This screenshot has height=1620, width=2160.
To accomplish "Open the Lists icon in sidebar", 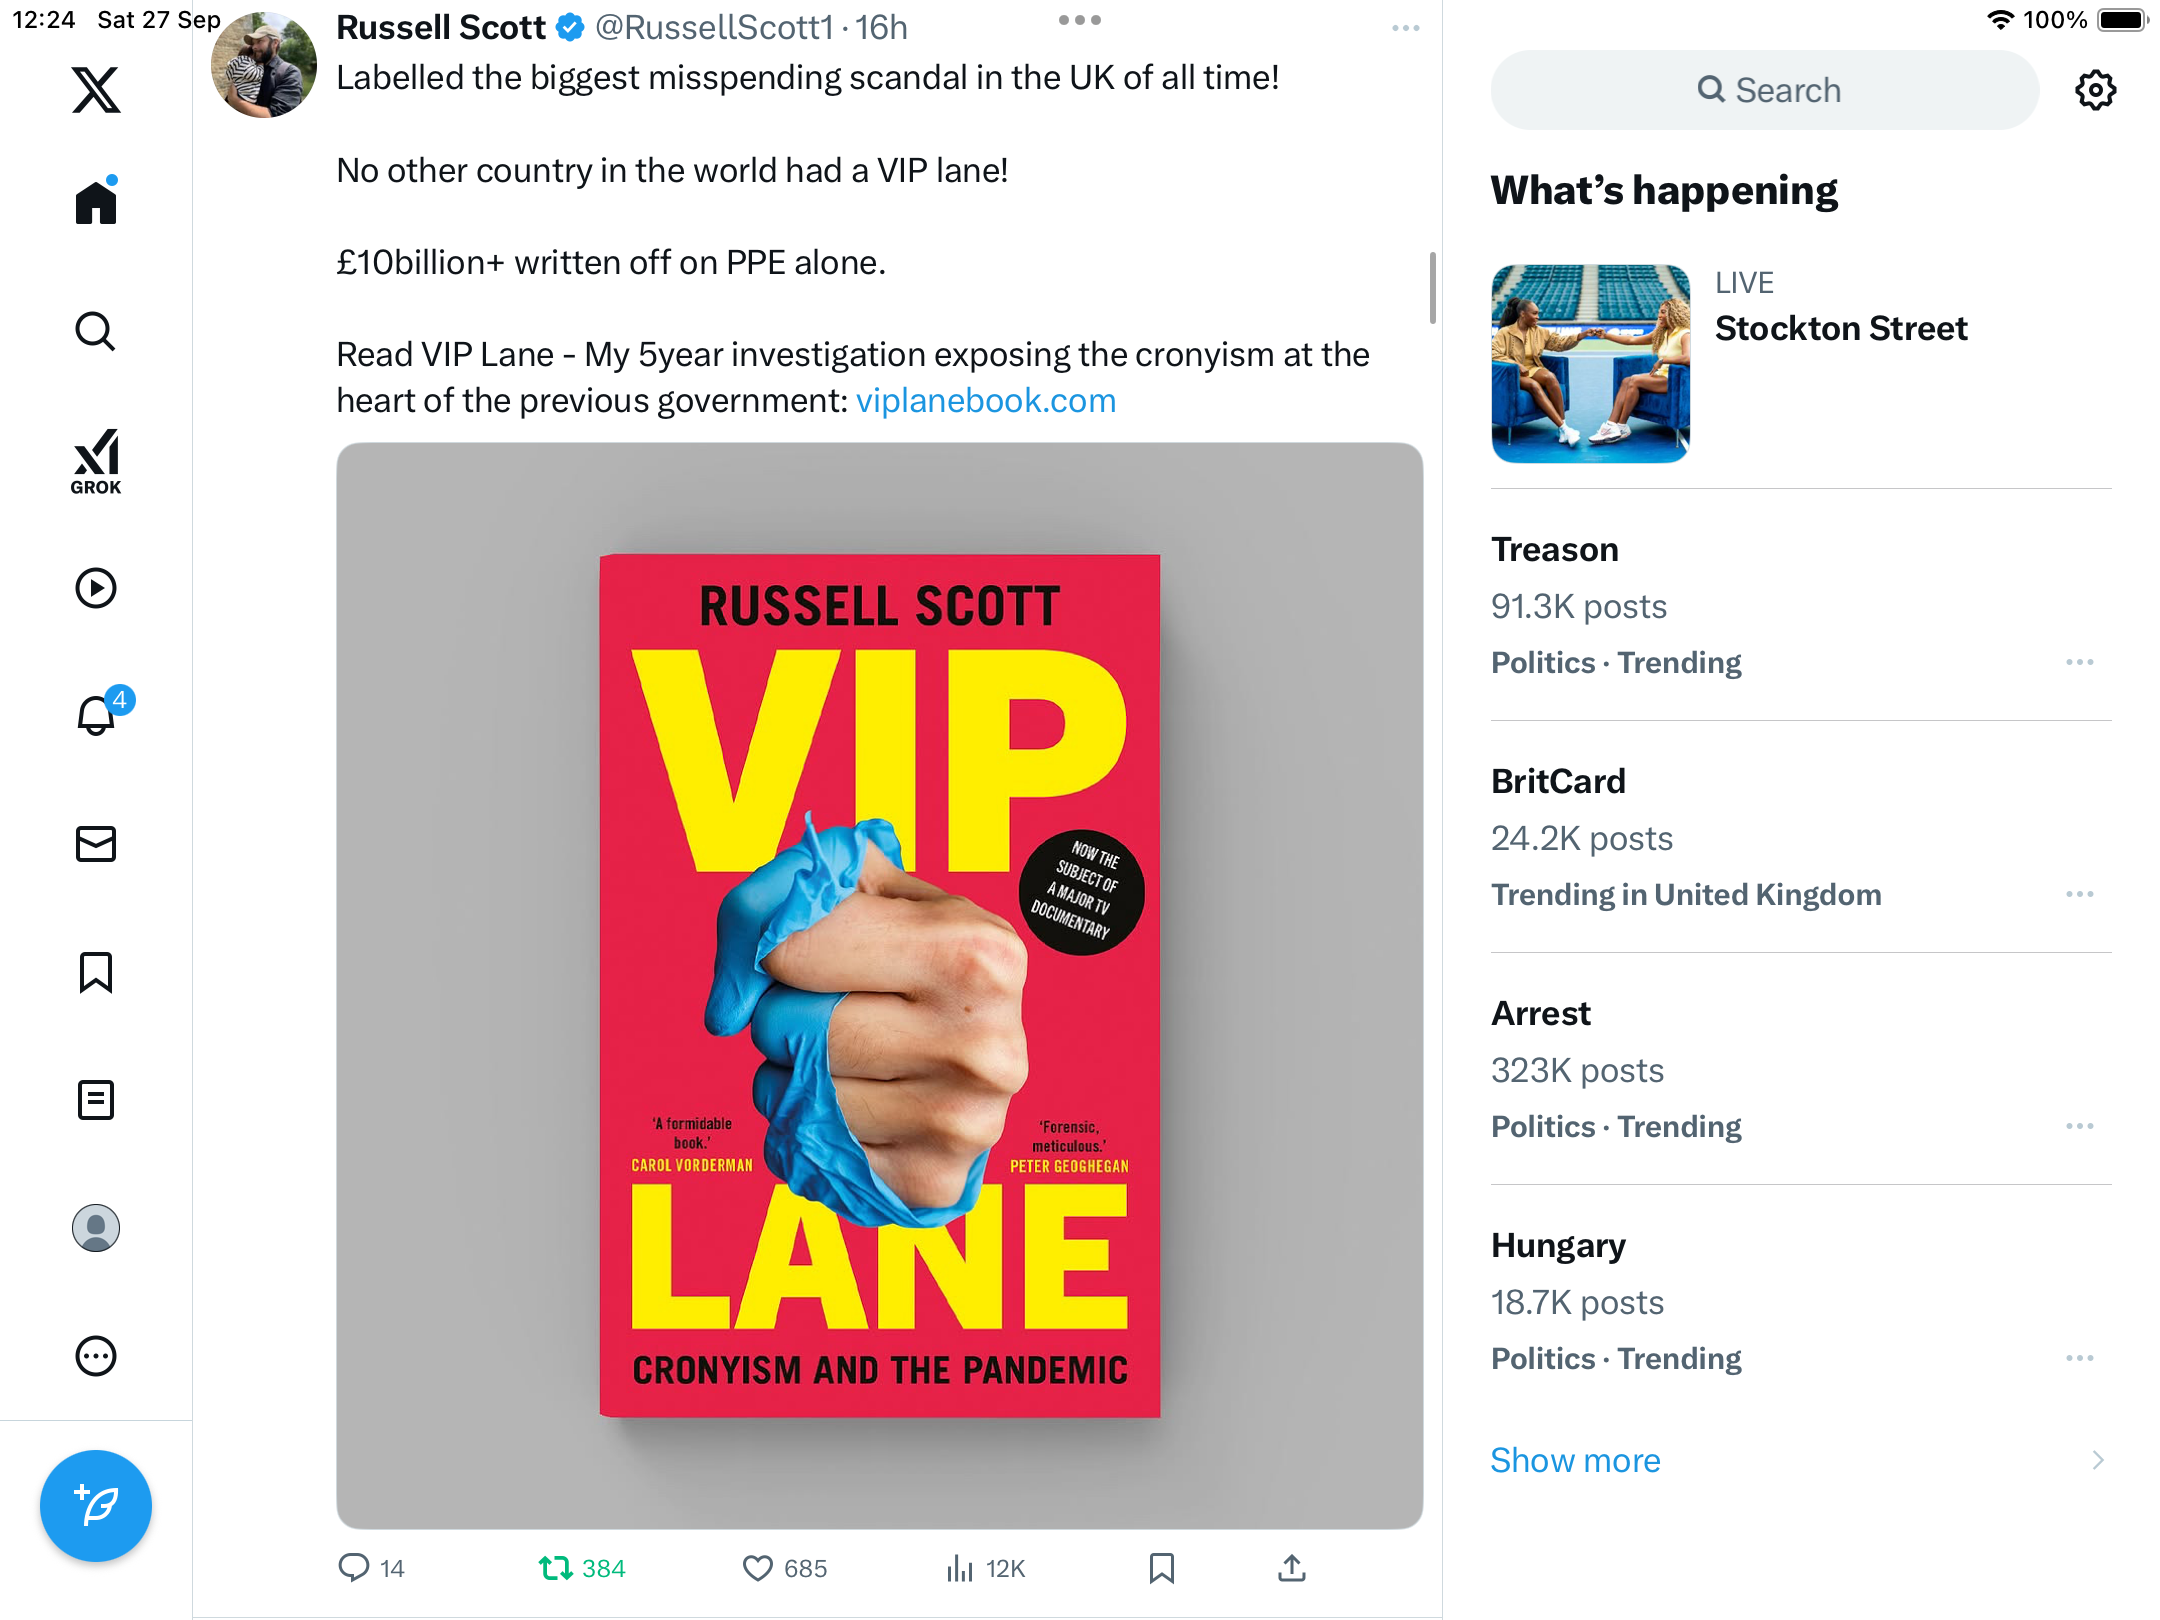I will [x=96, y=1100].
